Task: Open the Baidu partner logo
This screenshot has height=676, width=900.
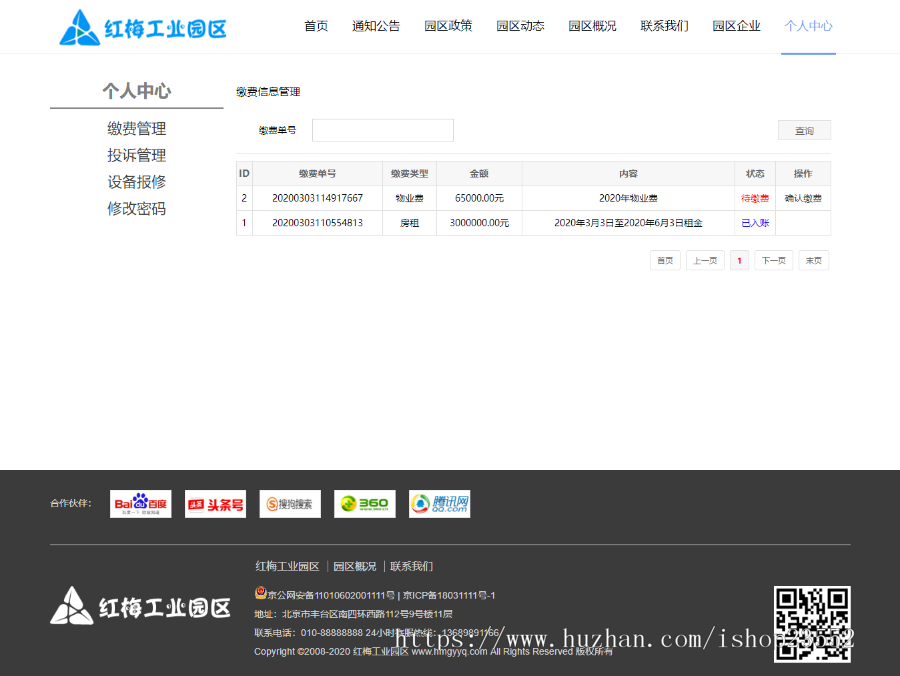Action: point(140,504)
